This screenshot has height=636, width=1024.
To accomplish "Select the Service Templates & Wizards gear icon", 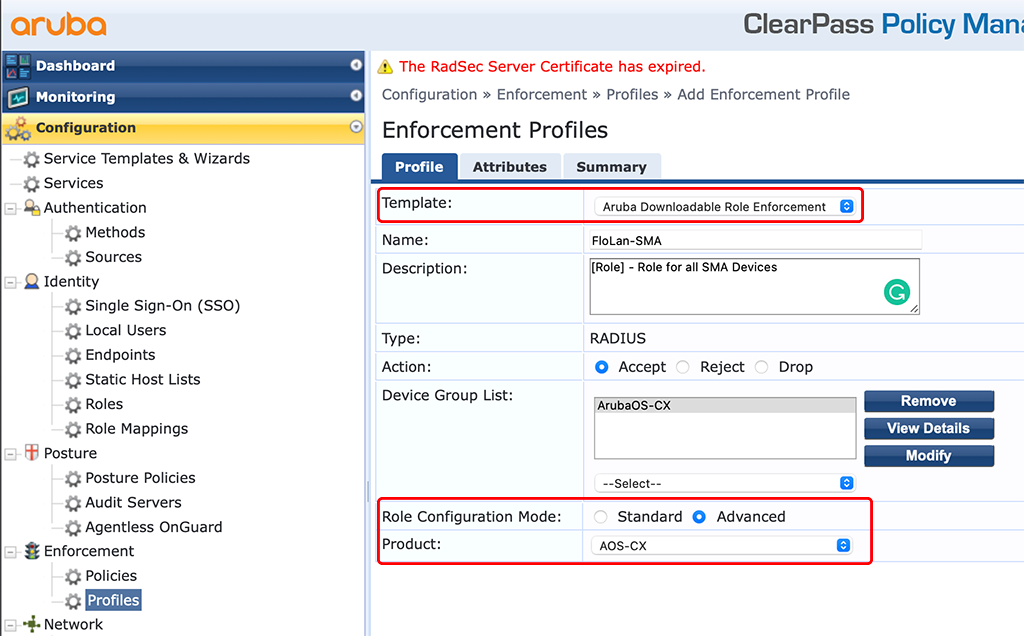I will pyautogui.click(x=33, y=158).
